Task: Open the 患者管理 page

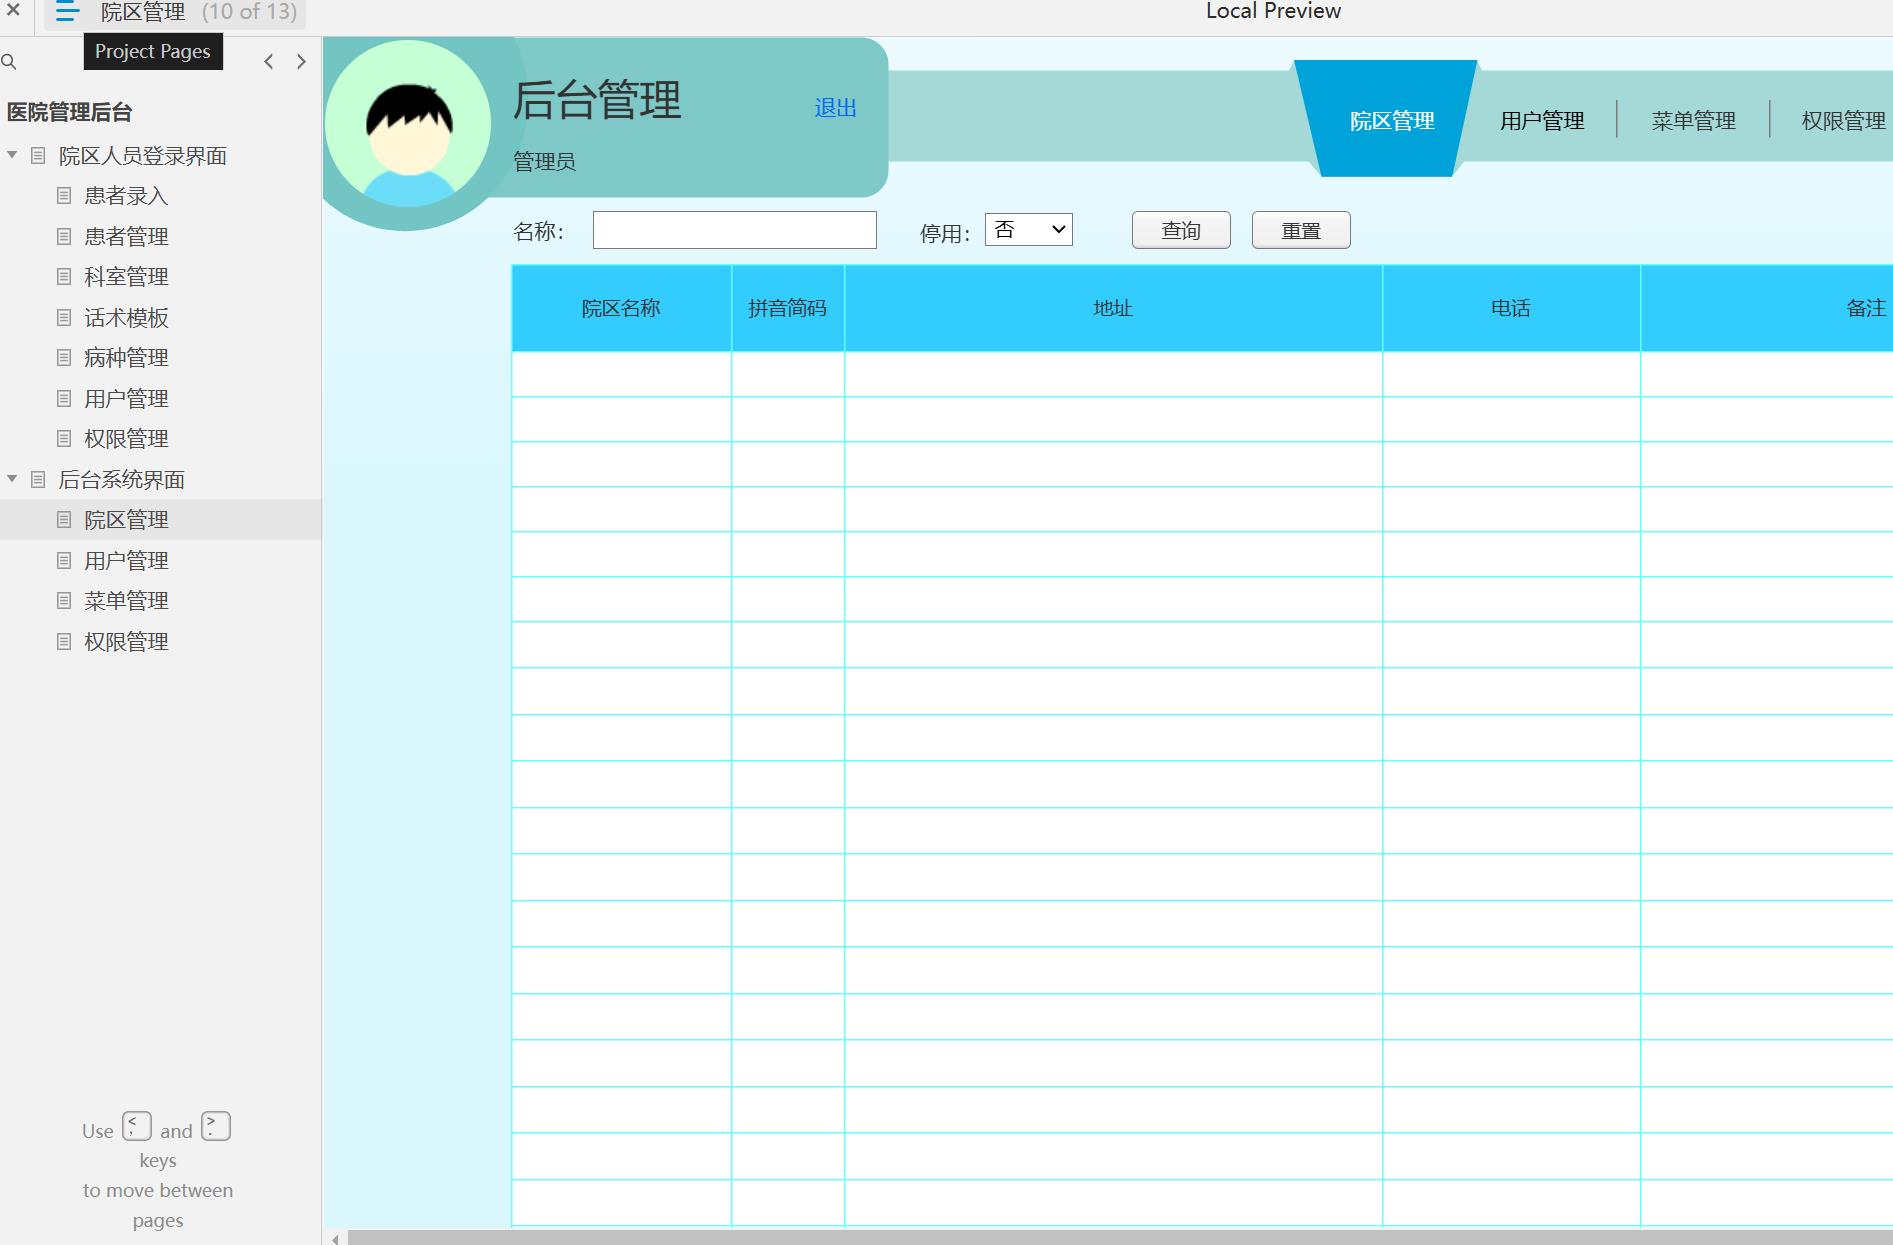Action: click(x=126, y=237)
